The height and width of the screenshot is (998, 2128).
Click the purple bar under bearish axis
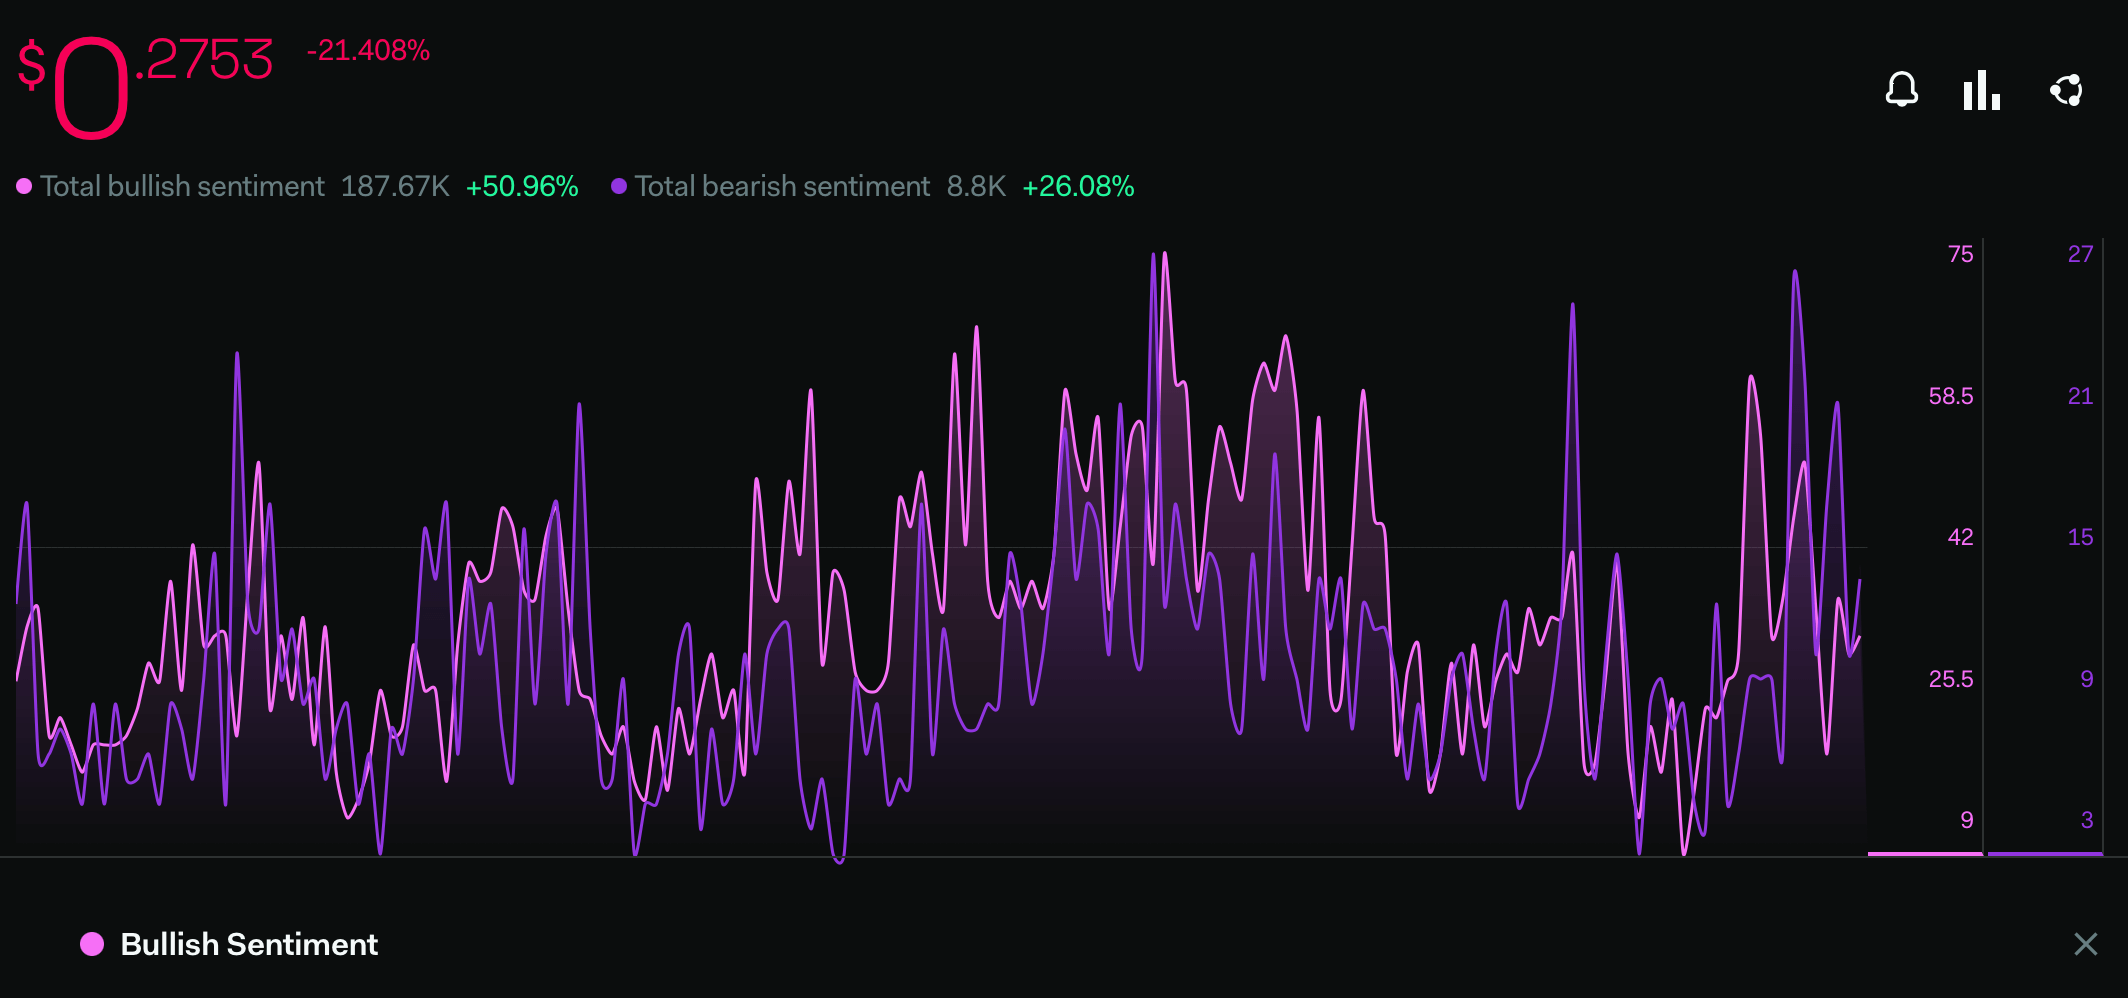click(x=2045, y=853)
